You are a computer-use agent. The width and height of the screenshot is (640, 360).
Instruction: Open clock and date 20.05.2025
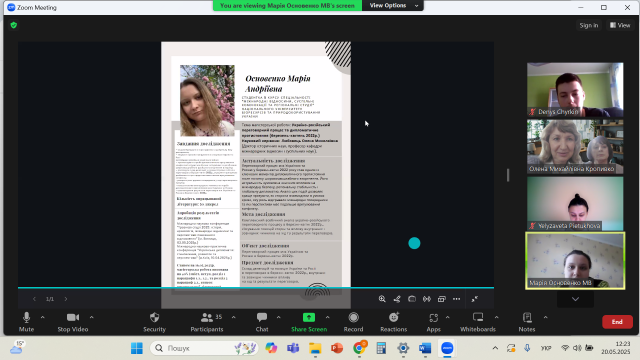616,348
